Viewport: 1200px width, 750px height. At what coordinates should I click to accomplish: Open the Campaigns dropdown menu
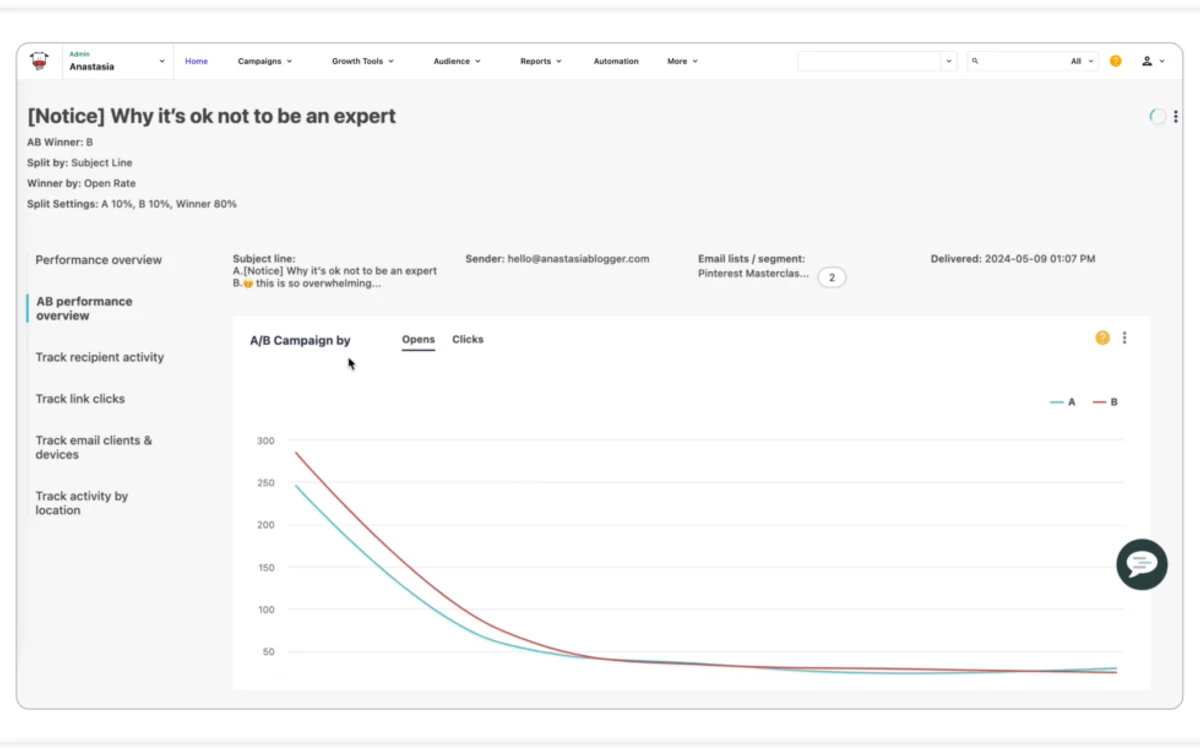pyautogui.click(x=265, y=61)
